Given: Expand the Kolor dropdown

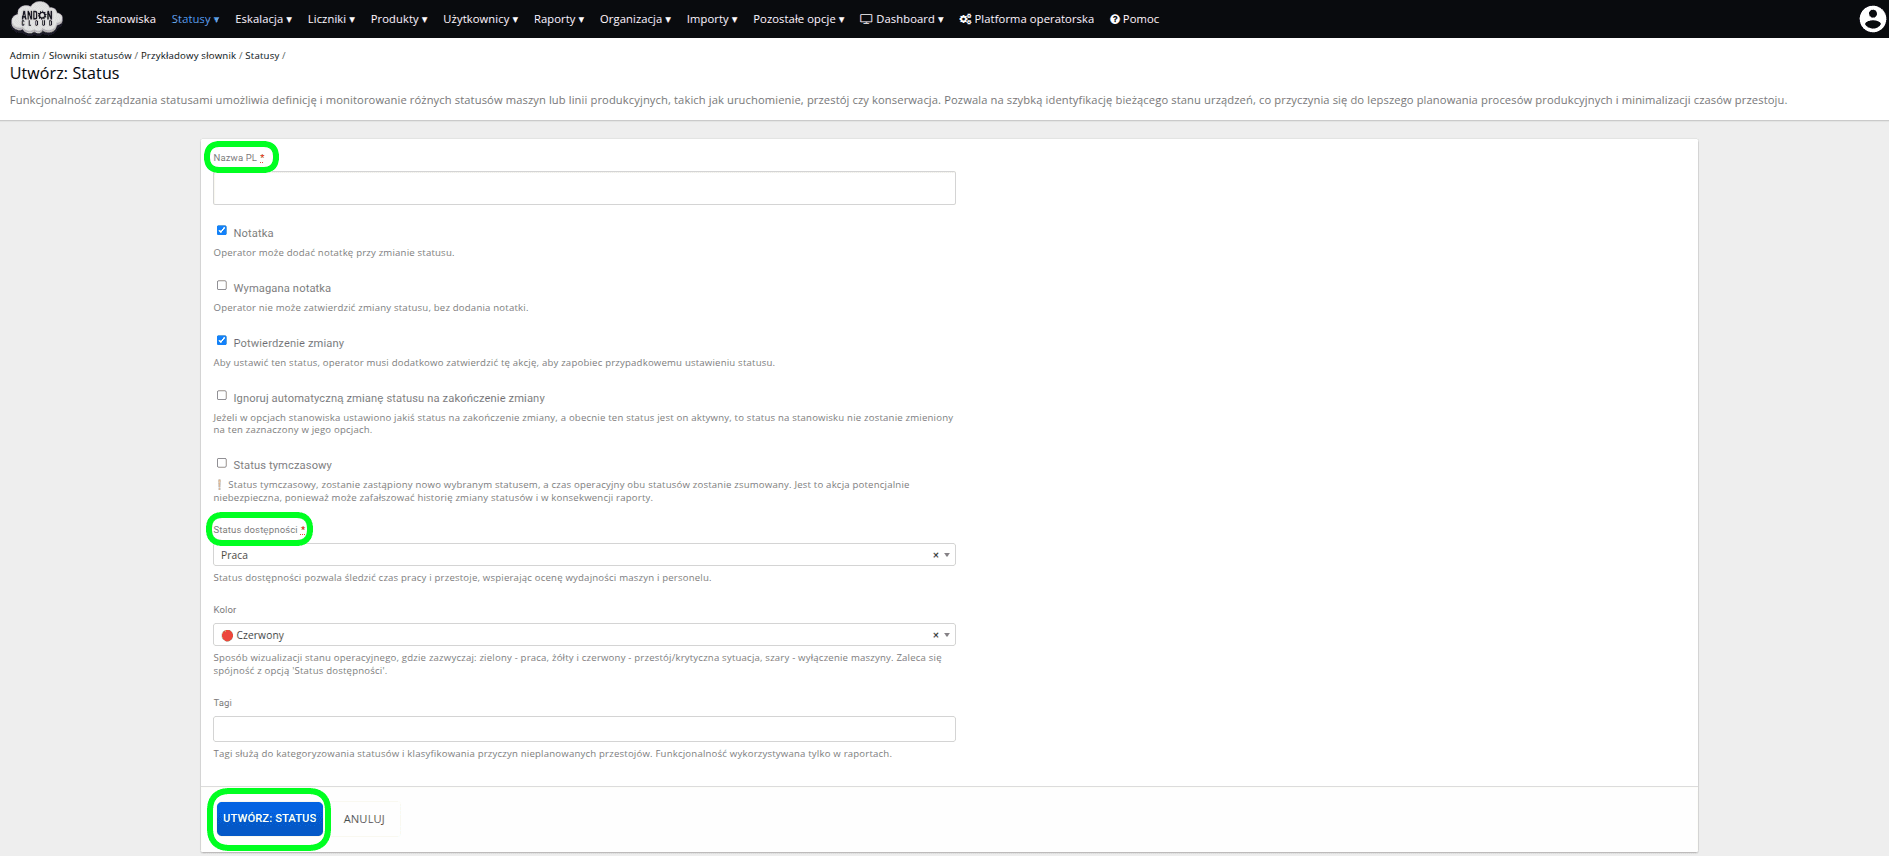Looking at the screenshot, I should coord(947,635).
